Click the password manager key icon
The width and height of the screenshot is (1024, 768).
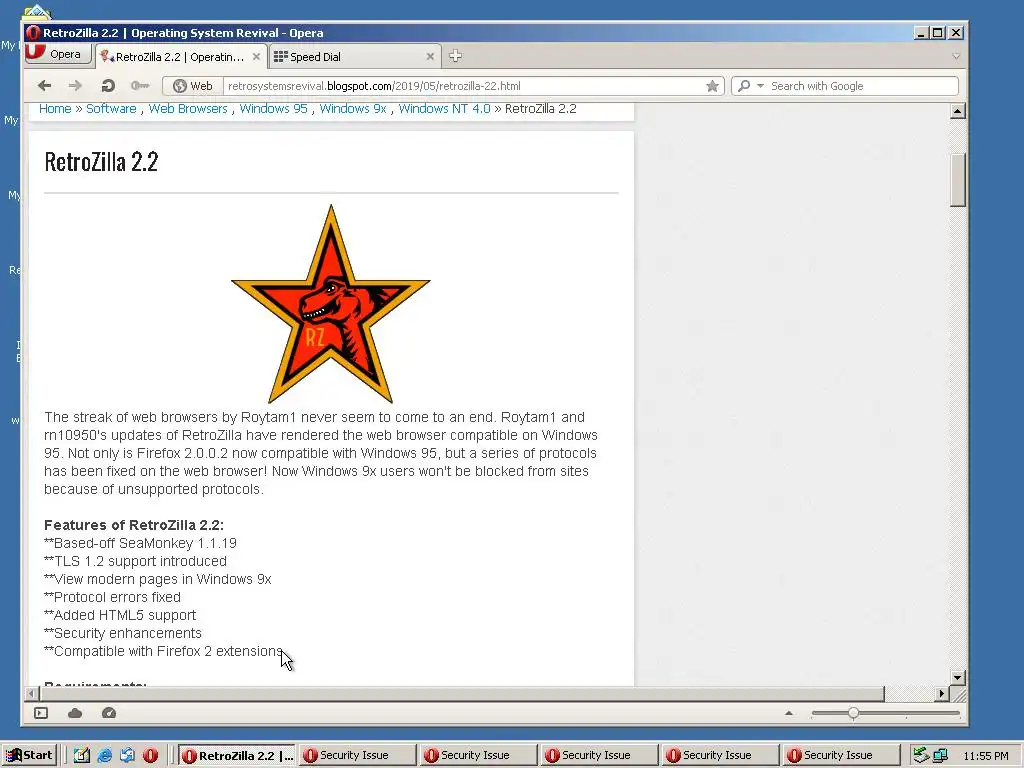pos(140,86)
